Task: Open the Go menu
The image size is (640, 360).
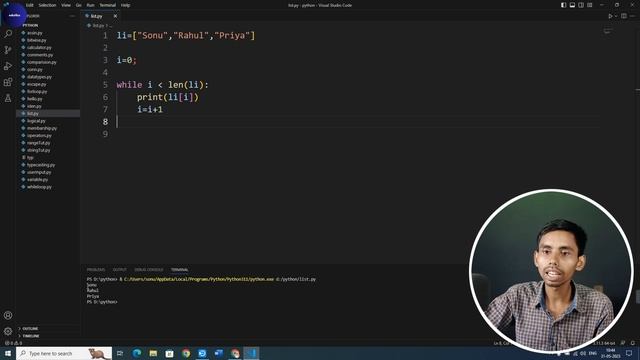Action: point(78,5)
